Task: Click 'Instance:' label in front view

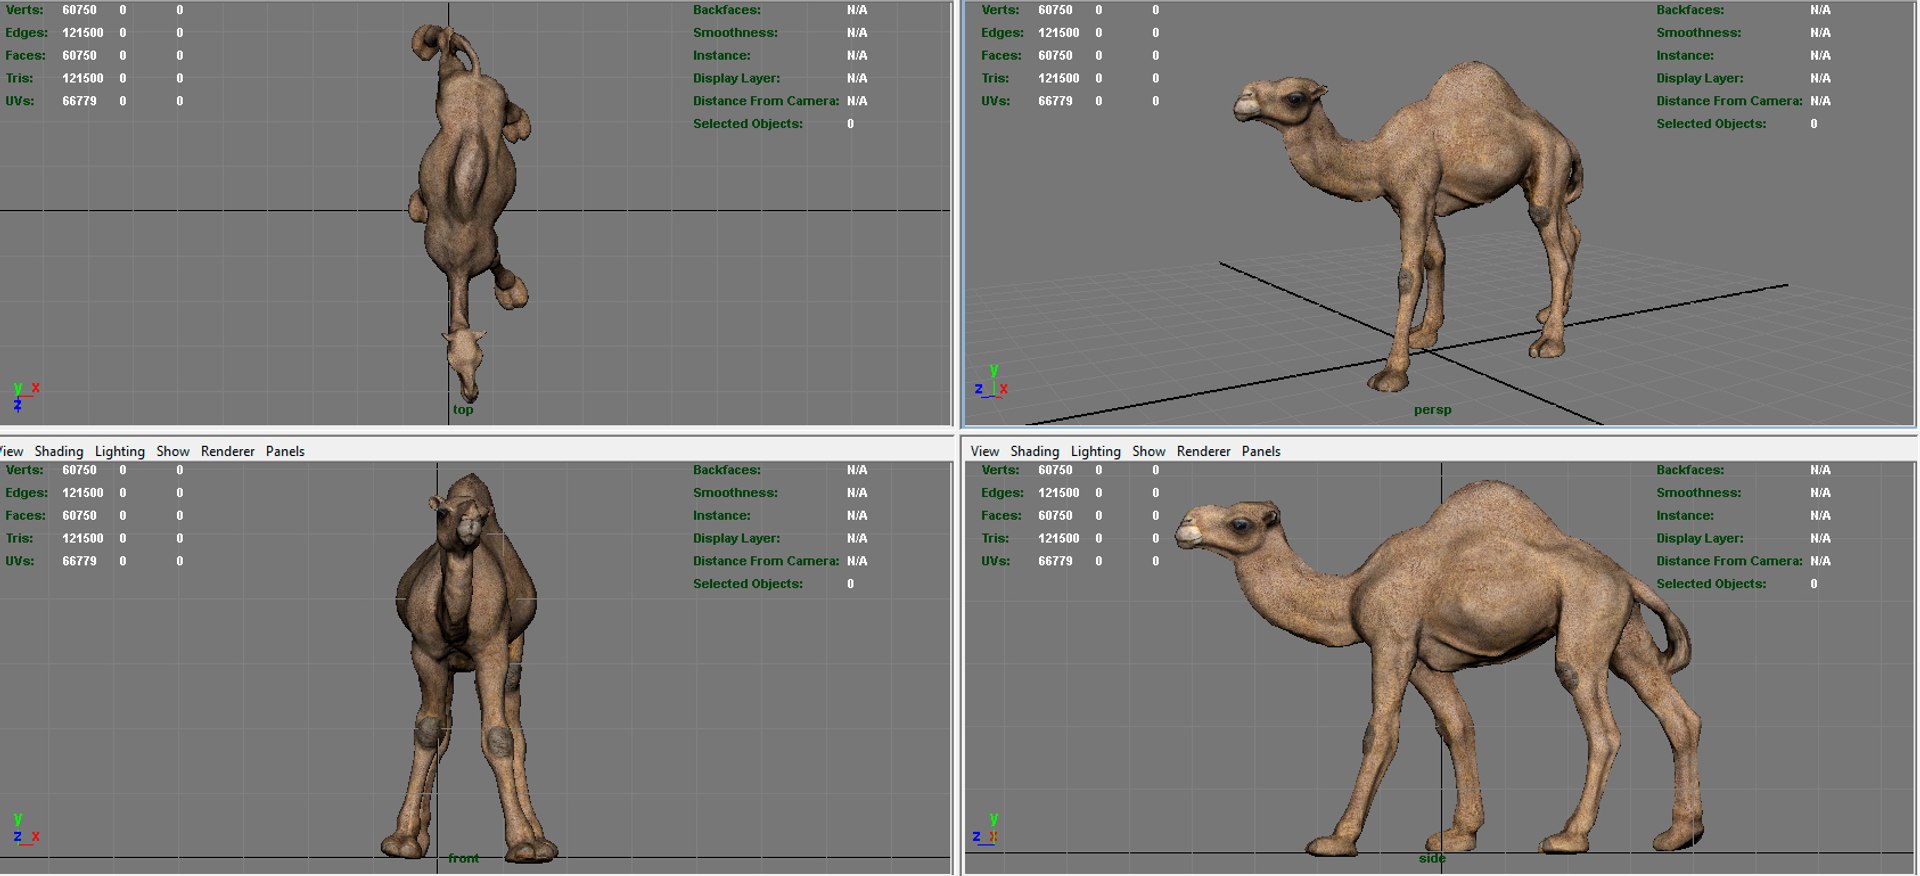Action: pyautogui.click(x=722, y=516)
